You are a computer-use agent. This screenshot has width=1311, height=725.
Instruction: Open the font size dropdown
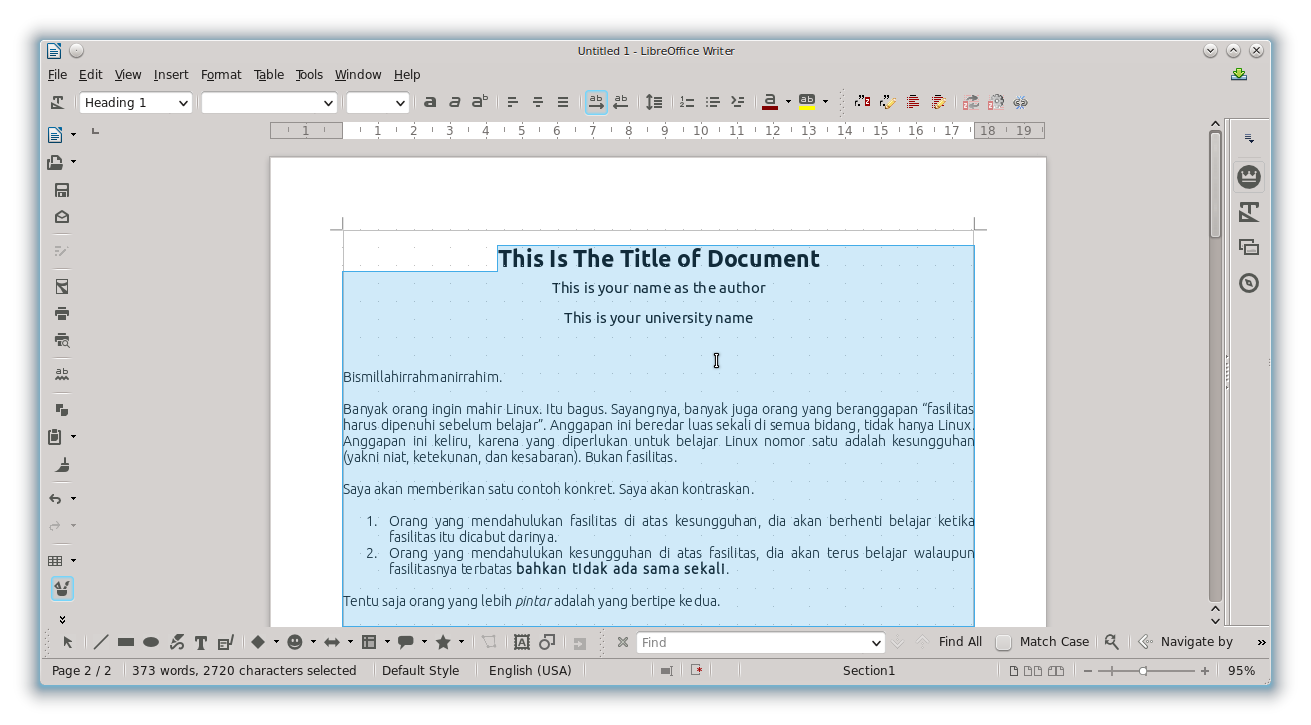[x=377, y=102]
